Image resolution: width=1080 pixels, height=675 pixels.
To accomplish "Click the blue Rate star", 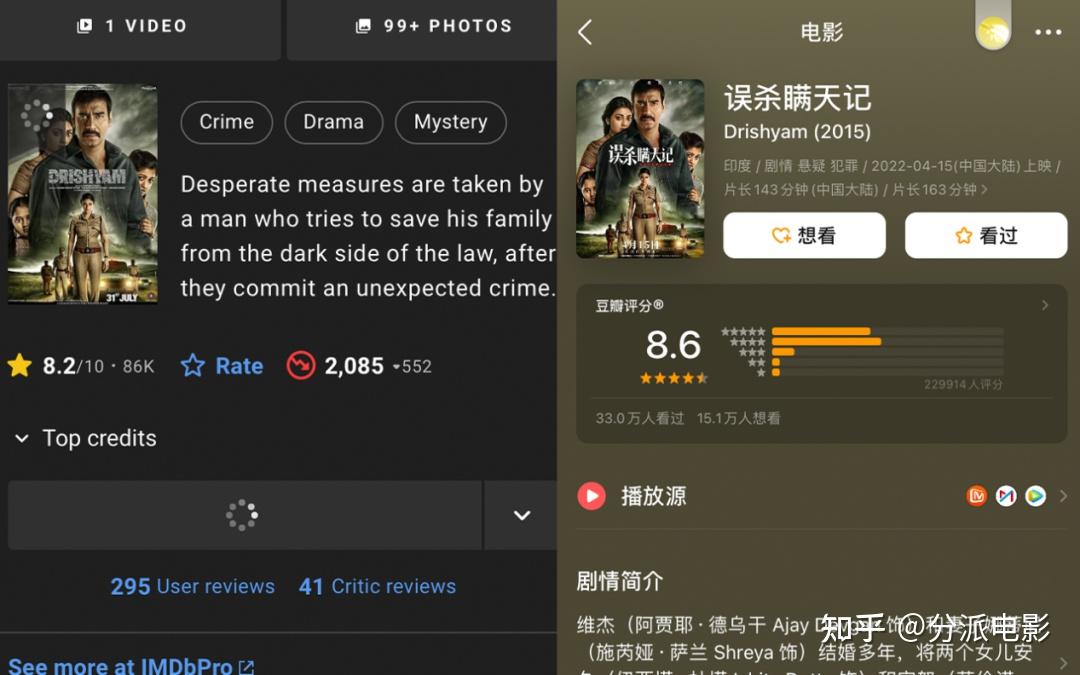I will tap(193, 365).
